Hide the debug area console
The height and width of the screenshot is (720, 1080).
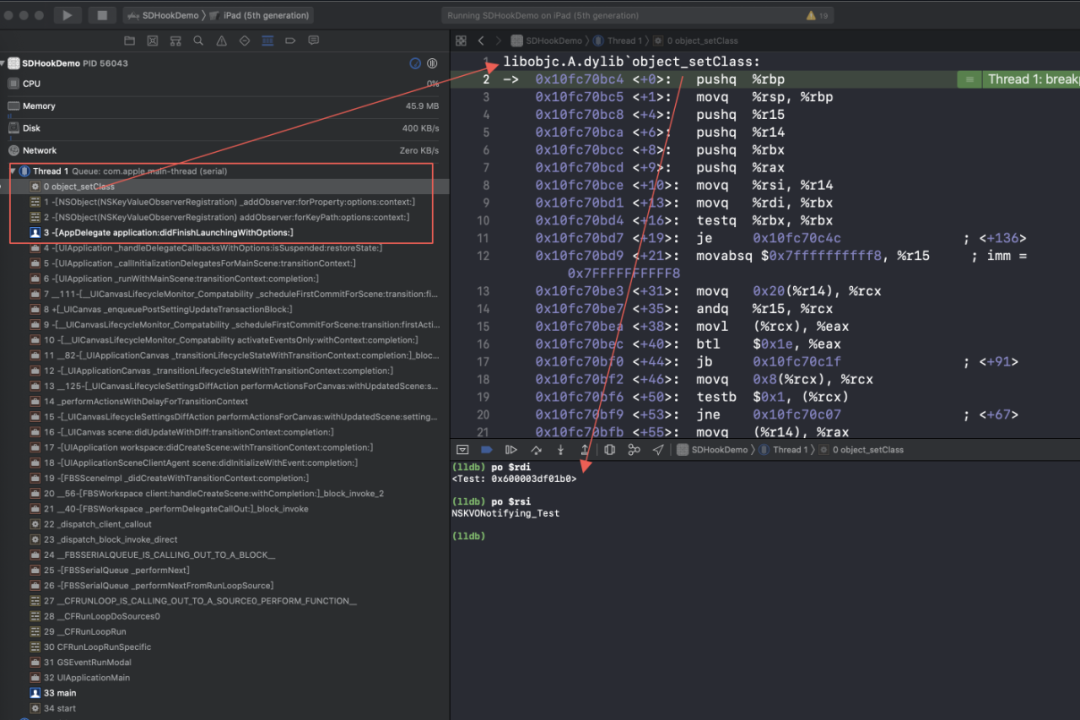[x=463, y=450]
